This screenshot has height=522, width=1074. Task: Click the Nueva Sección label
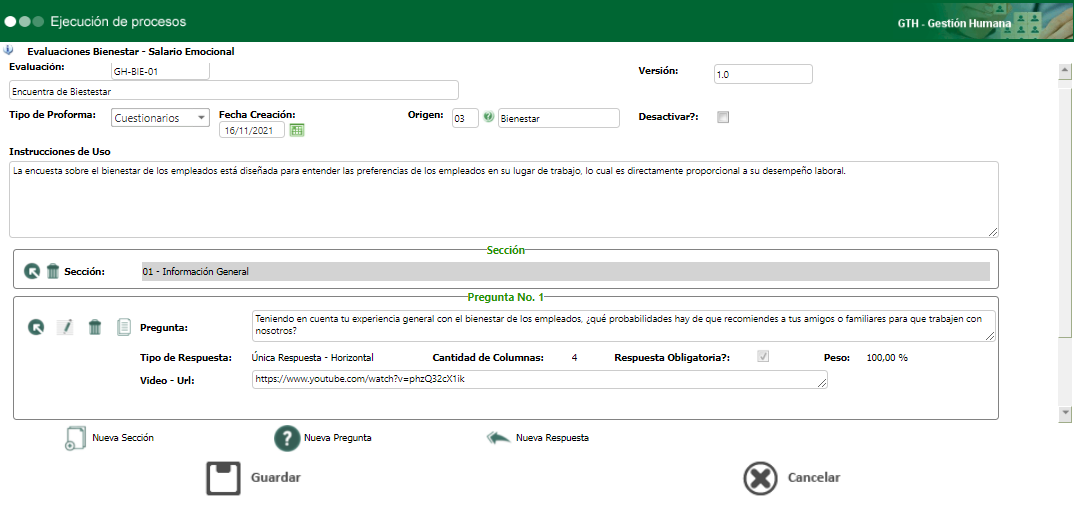point(123,438)
